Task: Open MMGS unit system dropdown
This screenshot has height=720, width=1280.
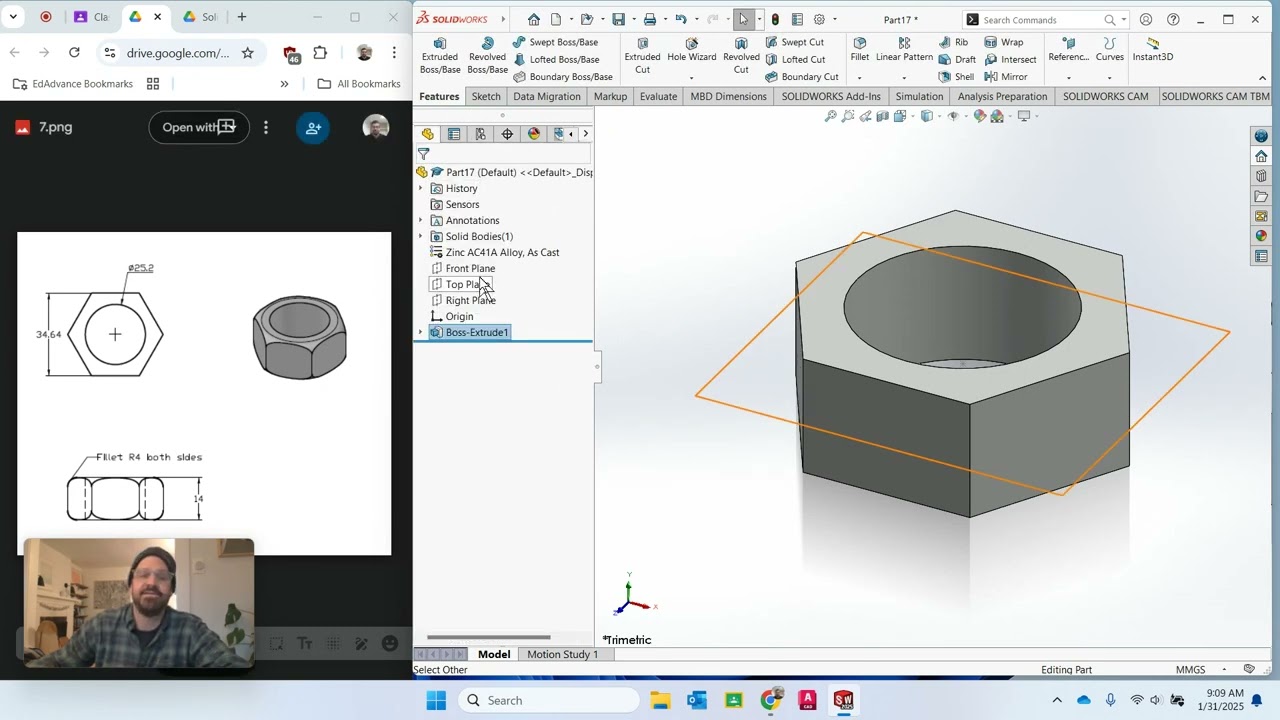Action: coord(1226,670)
